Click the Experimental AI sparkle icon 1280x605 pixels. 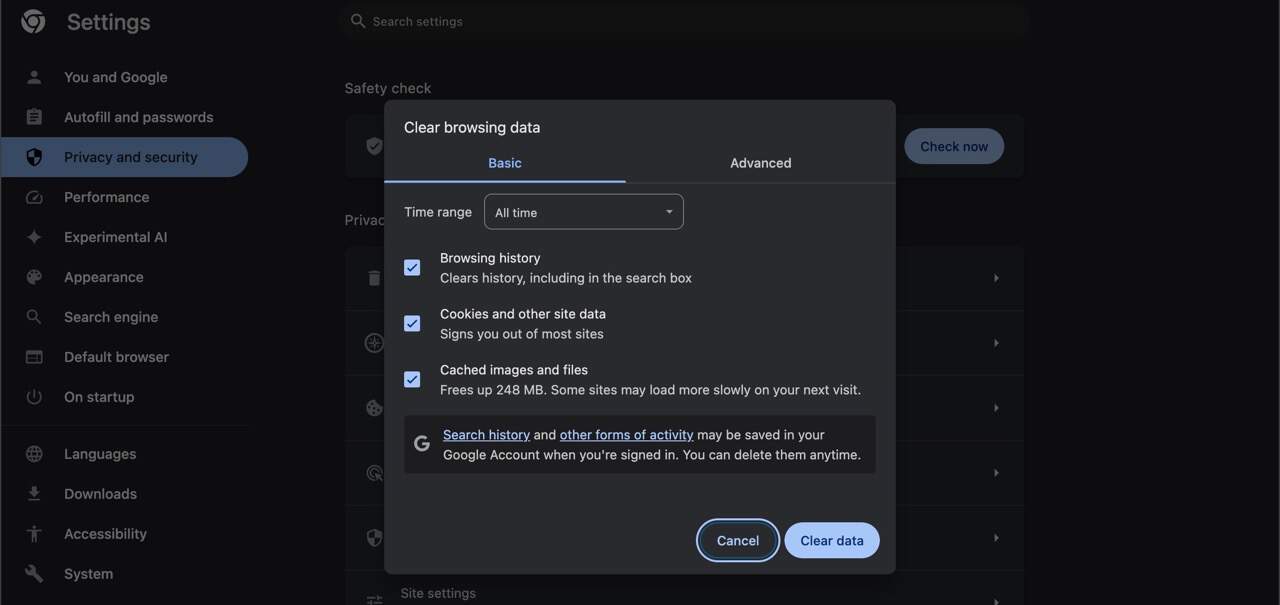pos(34,237)
